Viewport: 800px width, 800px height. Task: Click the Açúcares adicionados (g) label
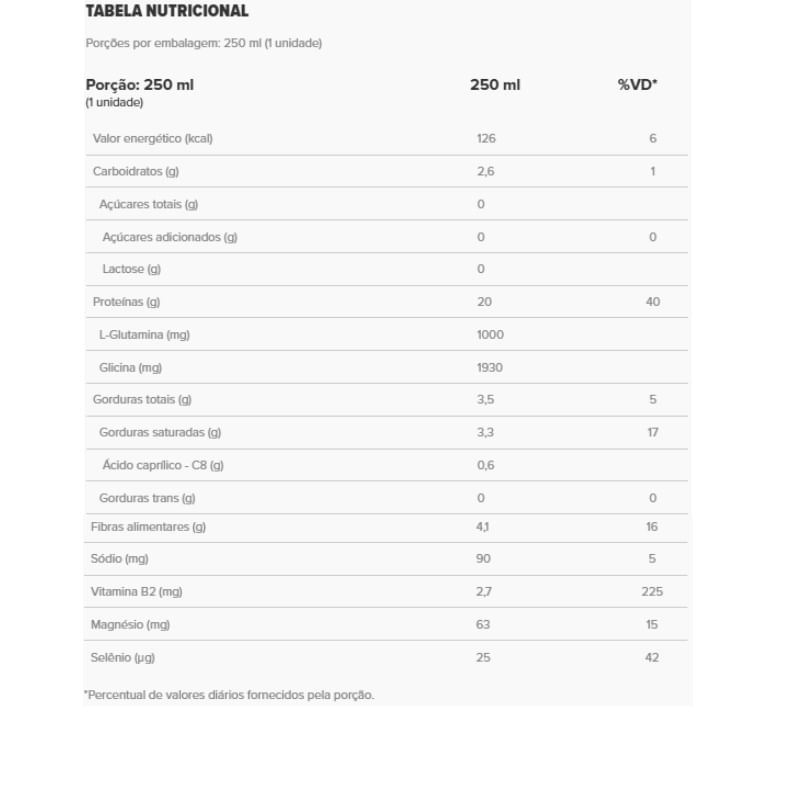(x=170, y=237)
